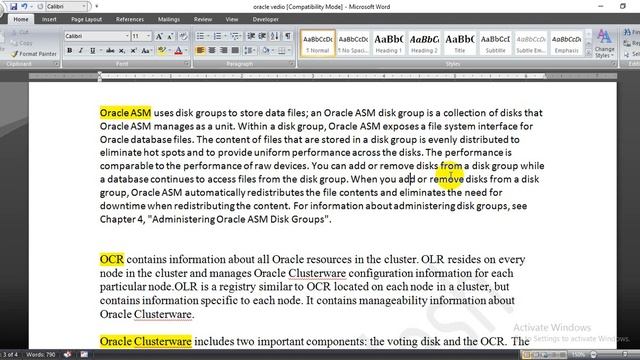Open the Calibri font name dropdown in ribbon
The width and height of the screenshot is (640, 360).
point(127,36)
